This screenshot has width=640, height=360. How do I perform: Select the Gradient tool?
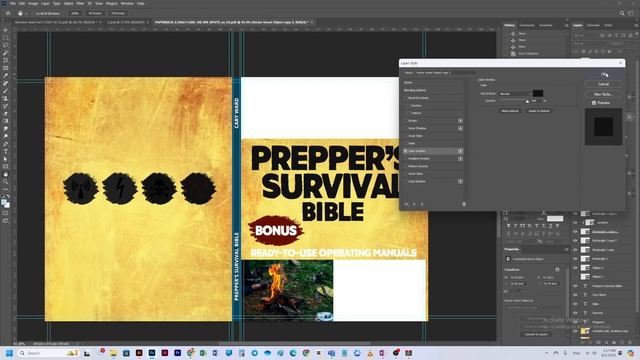(x=5, y=121)
